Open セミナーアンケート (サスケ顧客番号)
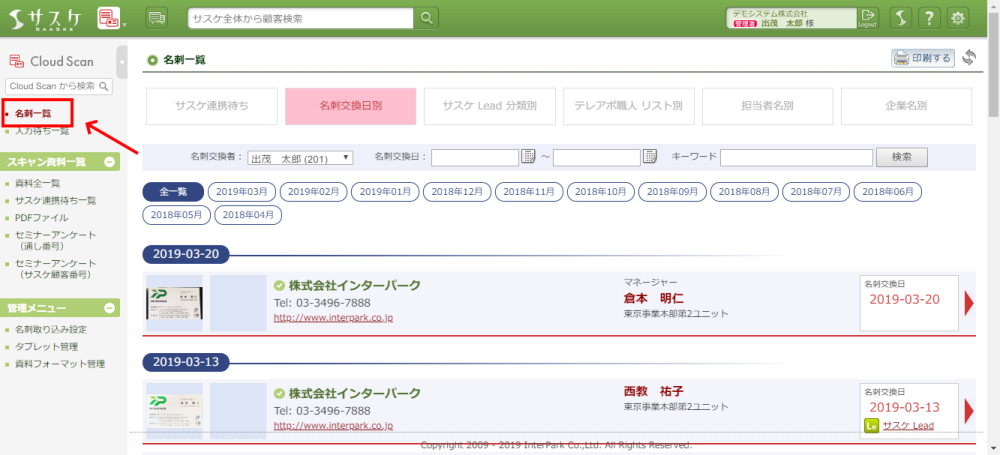The width and height of the screenshot is (1000, 455). click(55, 269)
